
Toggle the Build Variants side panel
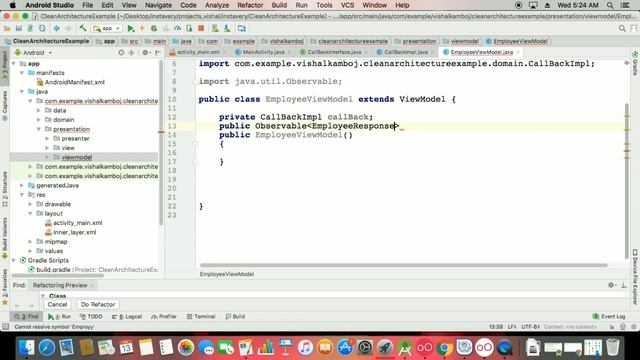pos(5,238)
